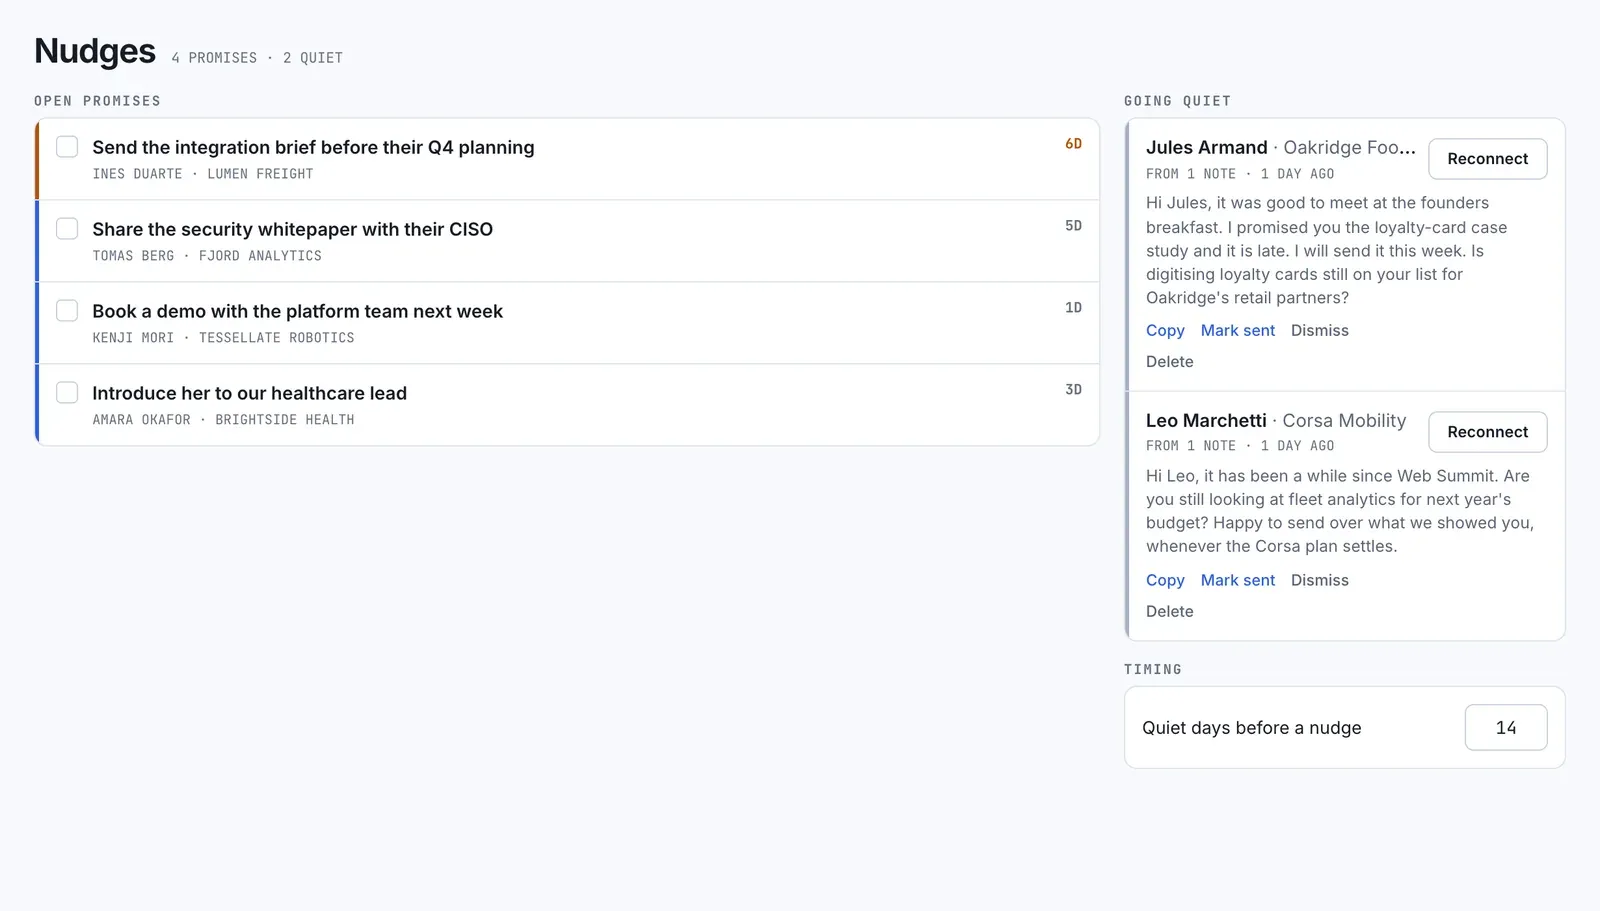
Task: Open 'Book a demo with the platform team next week'
Action: 297,312
